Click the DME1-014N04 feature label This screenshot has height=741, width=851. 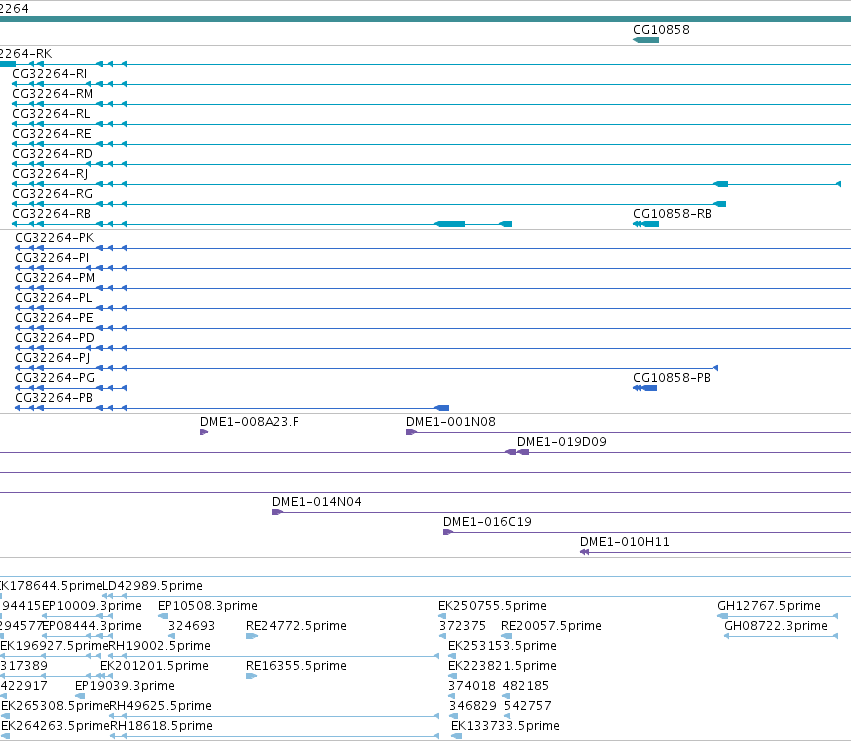pos(317,502)
